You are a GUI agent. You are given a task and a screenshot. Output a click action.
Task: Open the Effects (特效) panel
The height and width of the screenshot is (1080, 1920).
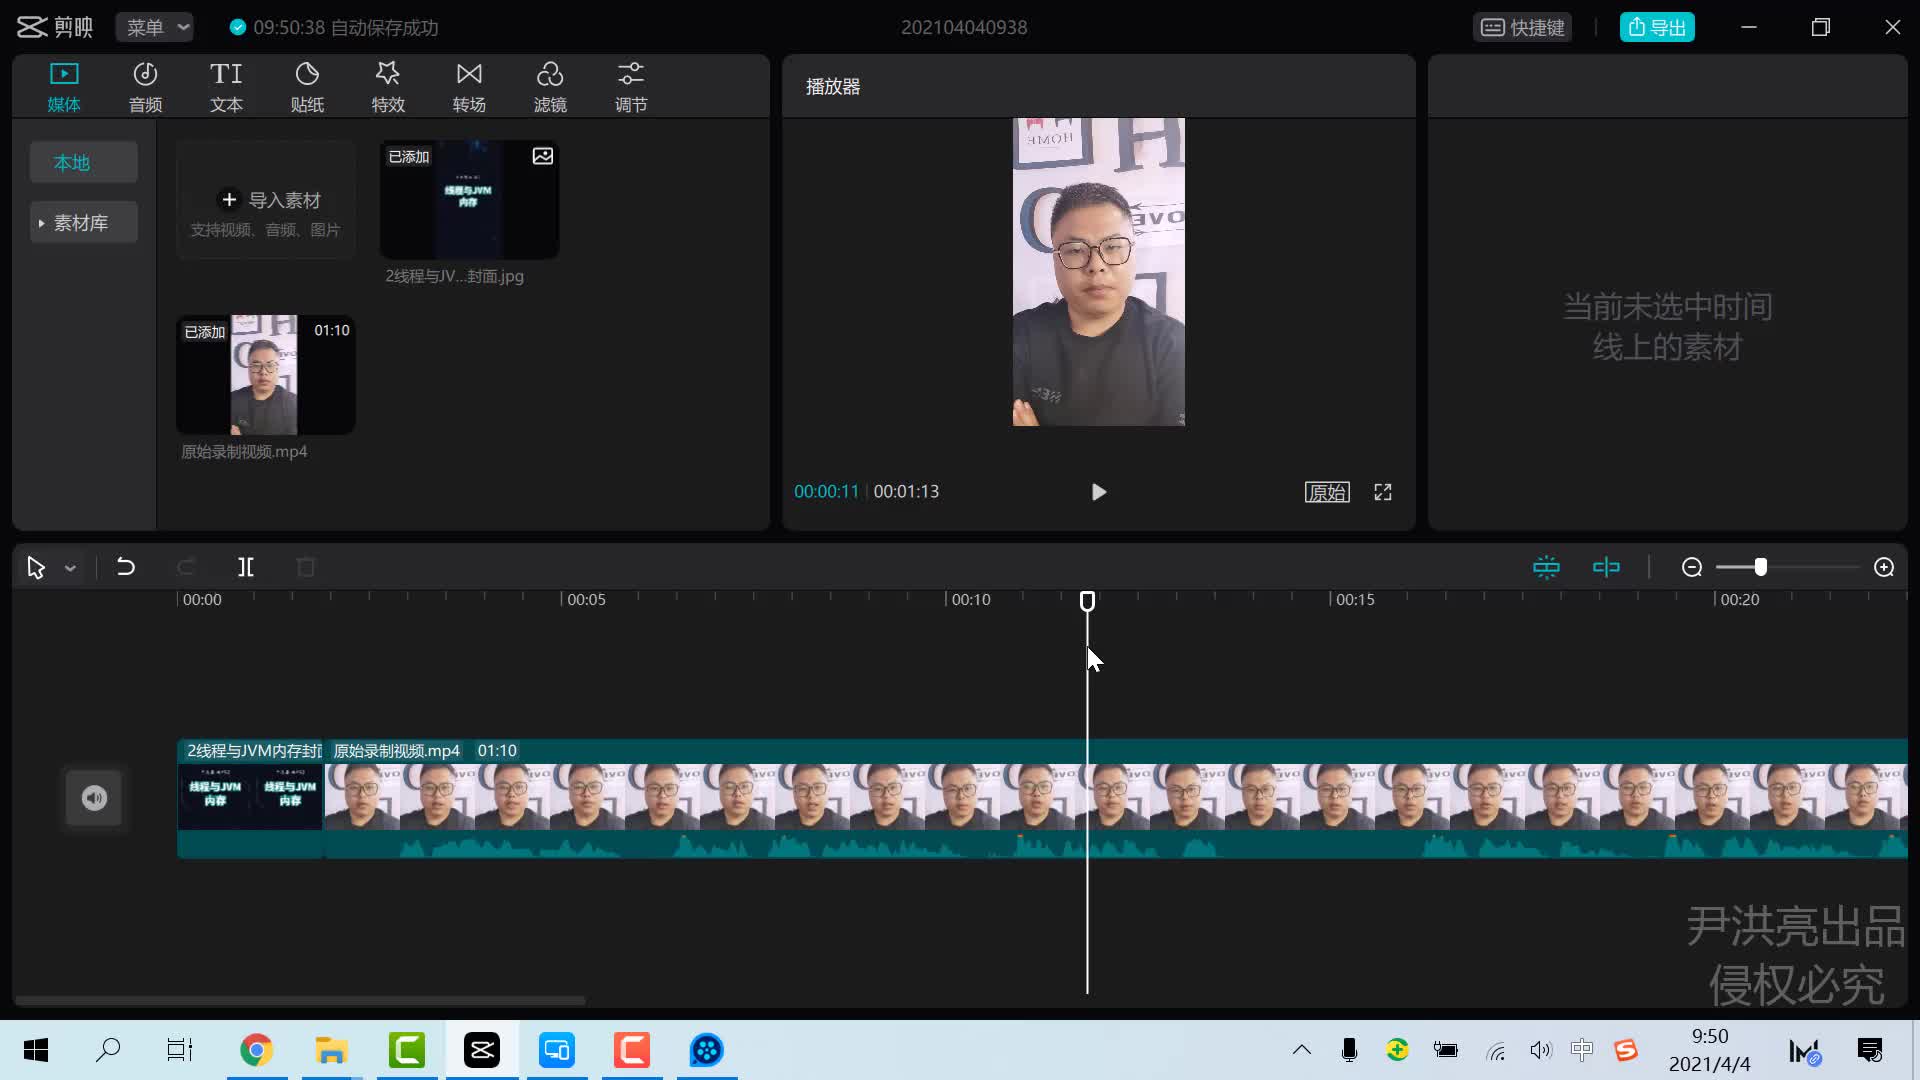(388, 87)
